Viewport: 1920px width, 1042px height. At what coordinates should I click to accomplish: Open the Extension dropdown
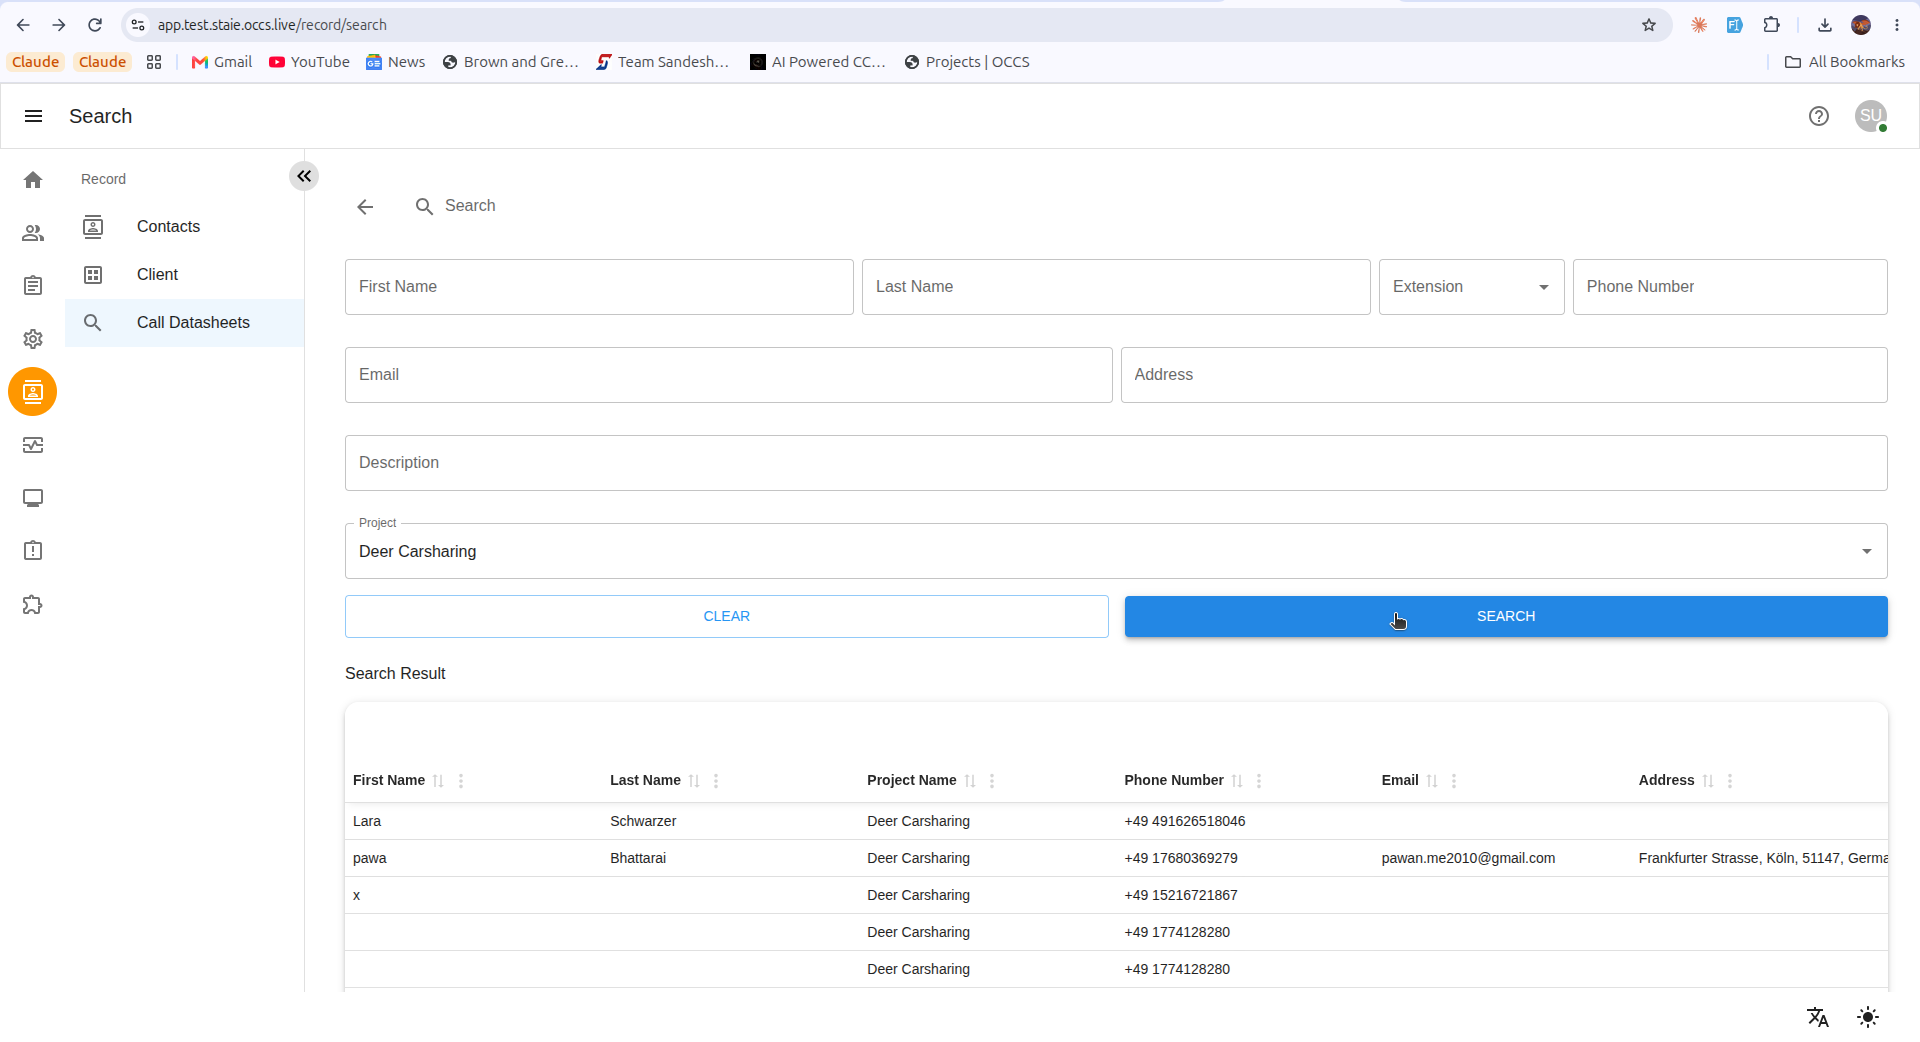pyautogui.click(x=1471, y=287)
